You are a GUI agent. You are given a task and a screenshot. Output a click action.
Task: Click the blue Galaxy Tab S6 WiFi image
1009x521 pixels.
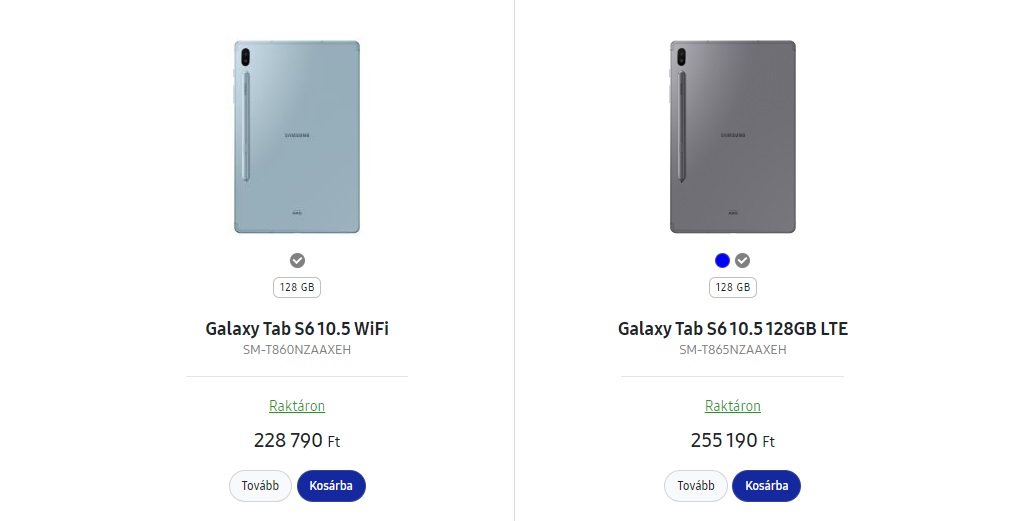tap(297, 137)
